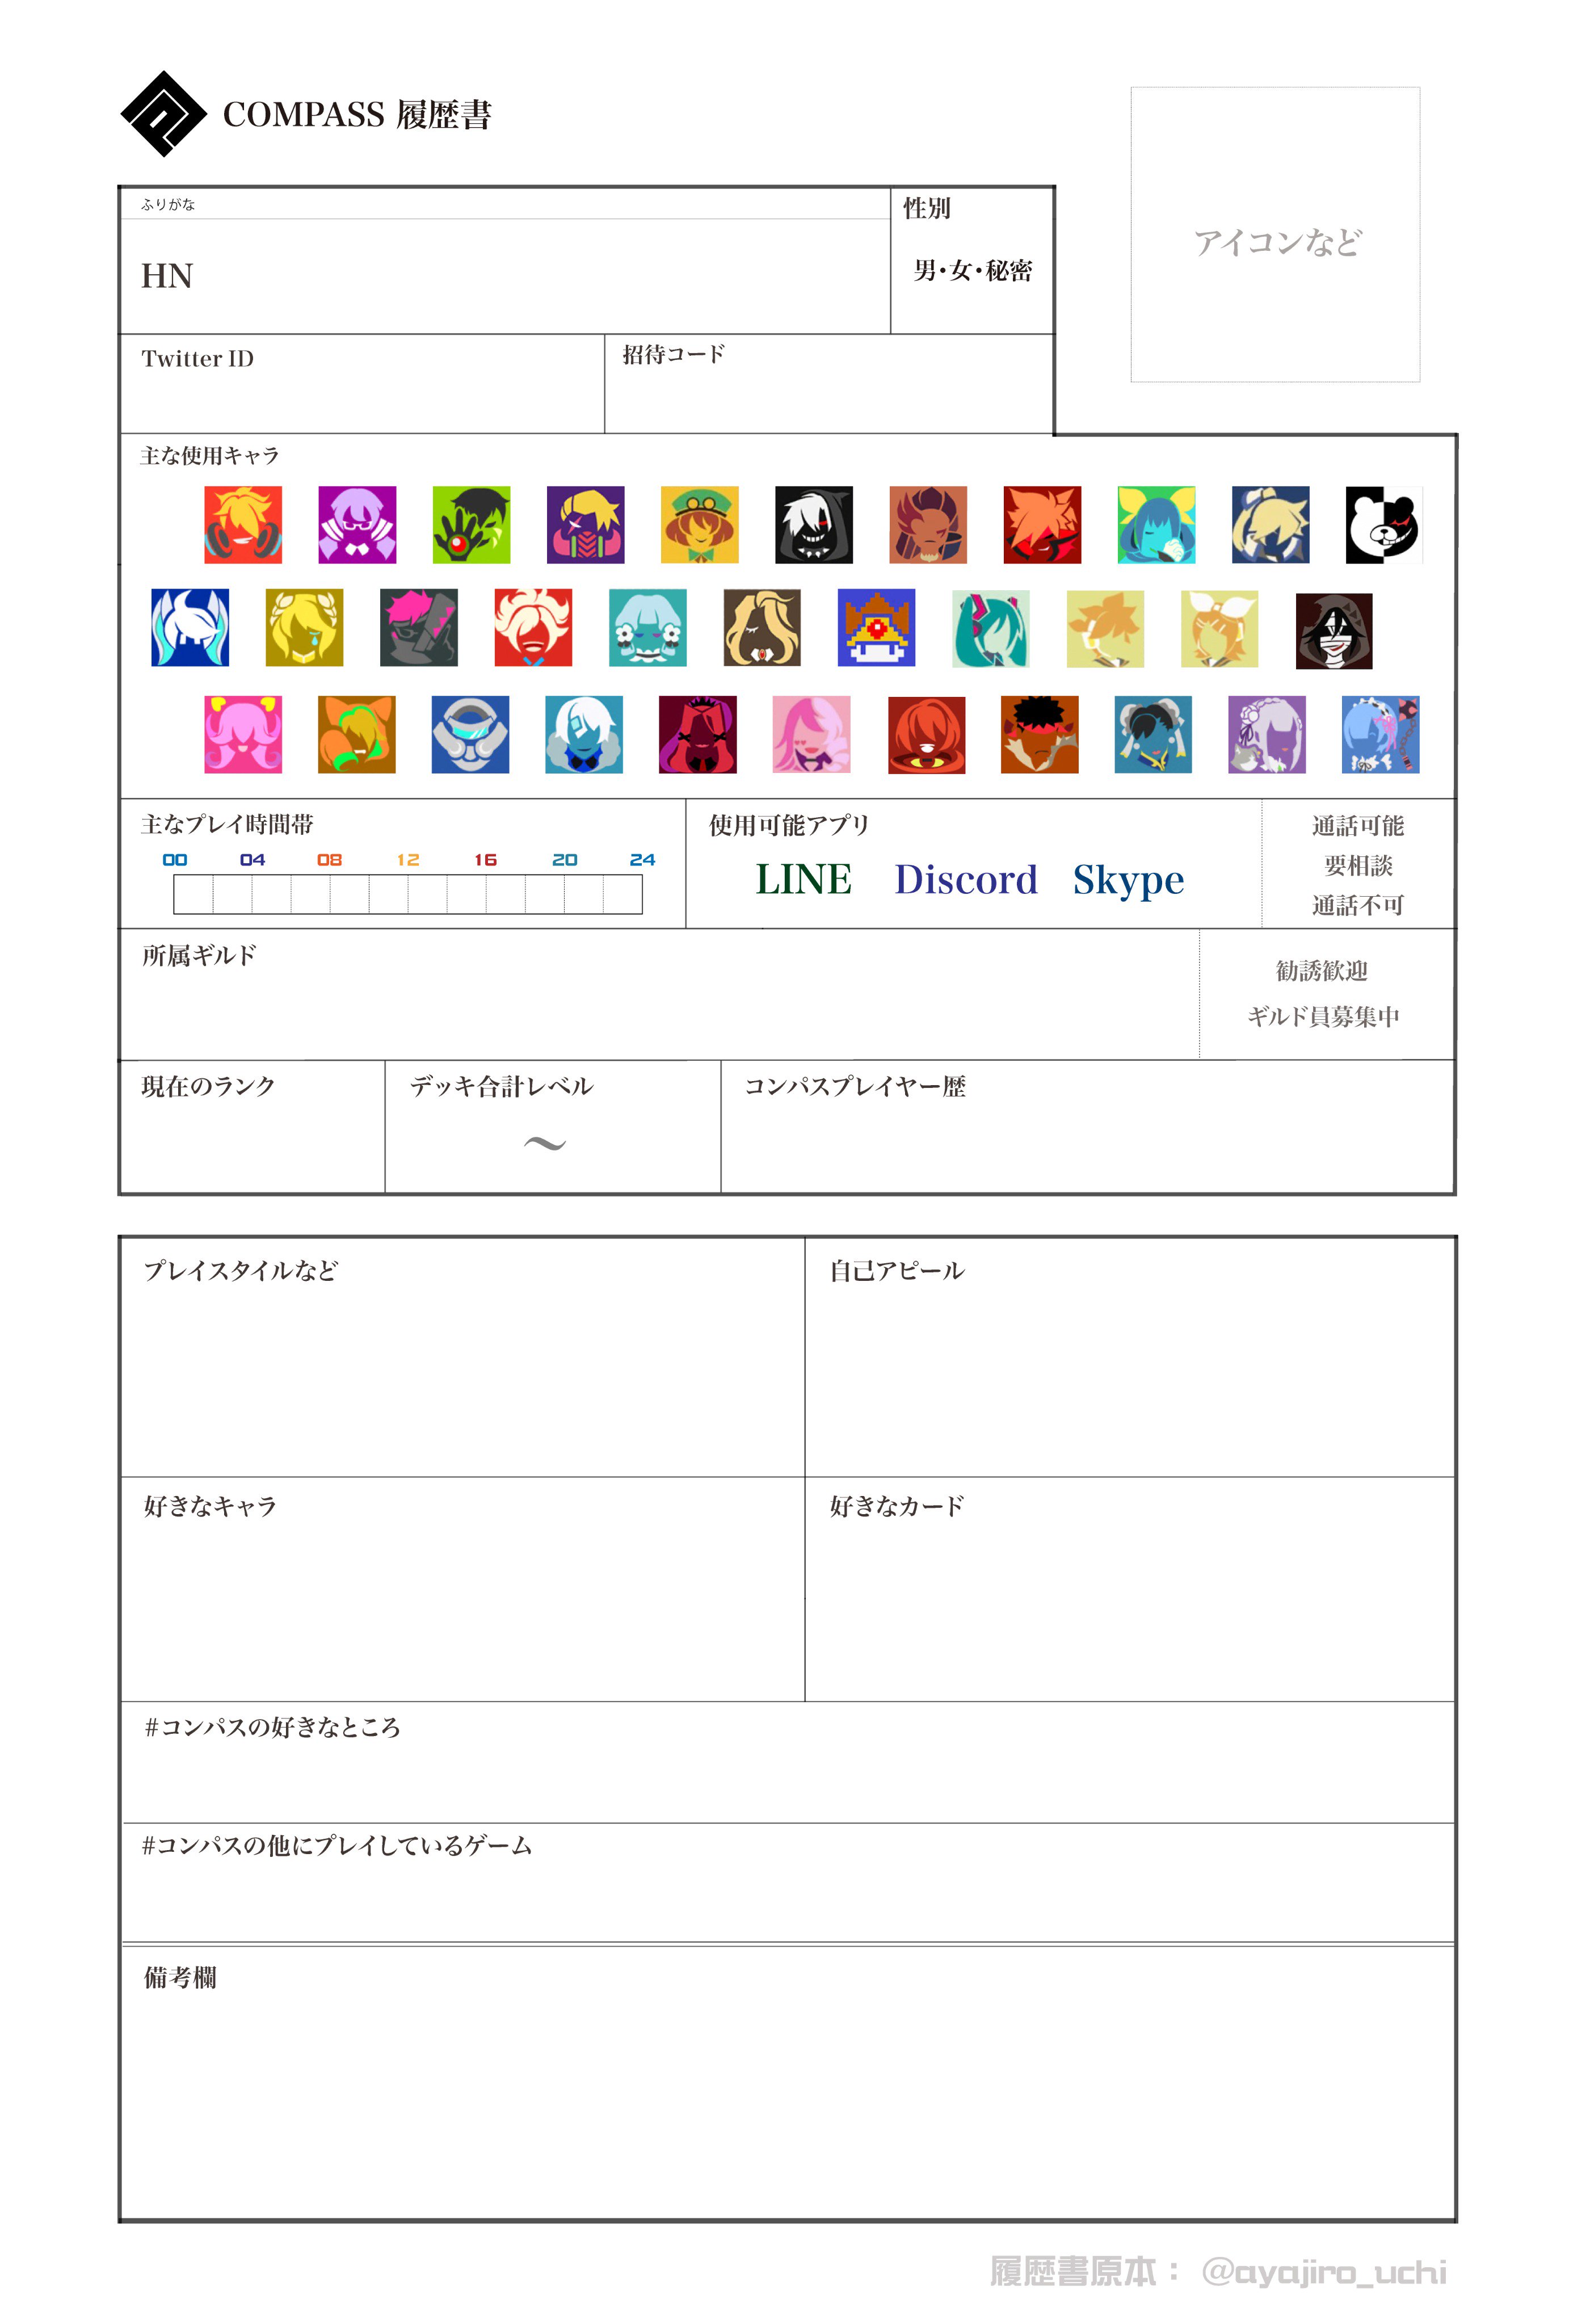Click the 自己アピール box

pos(1129,1357)
